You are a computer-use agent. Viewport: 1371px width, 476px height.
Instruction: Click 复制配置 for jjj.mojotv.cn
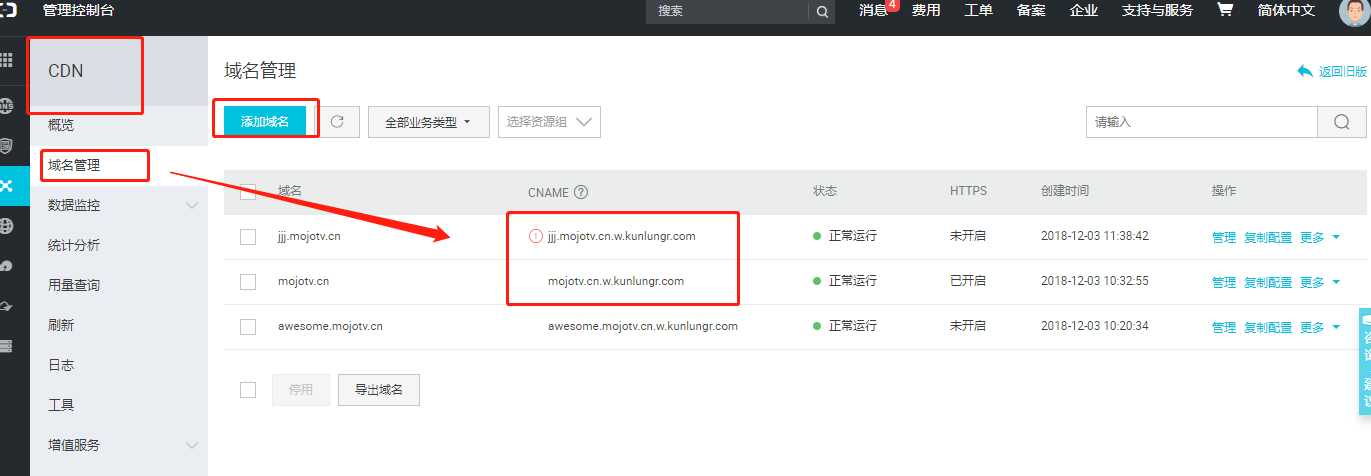1268,237
